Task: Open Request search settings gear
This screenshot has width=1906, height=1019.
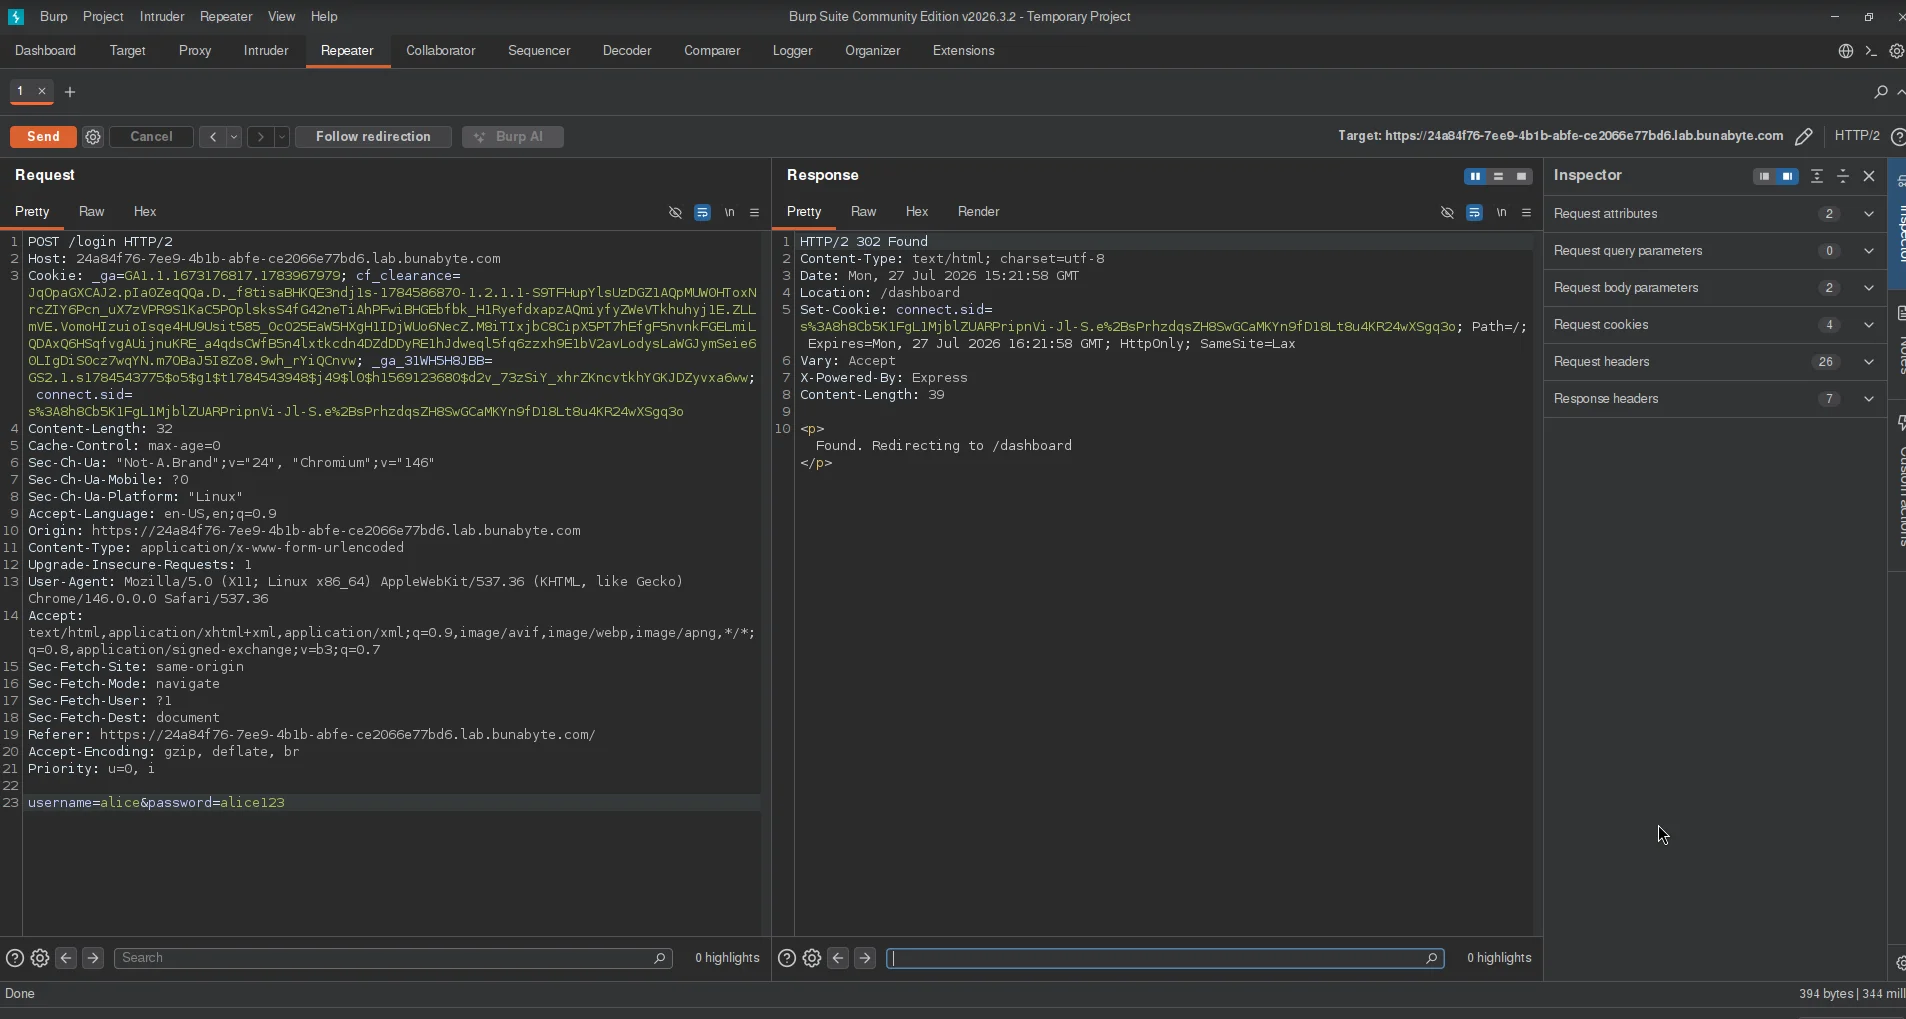Action: coord(40,958)
